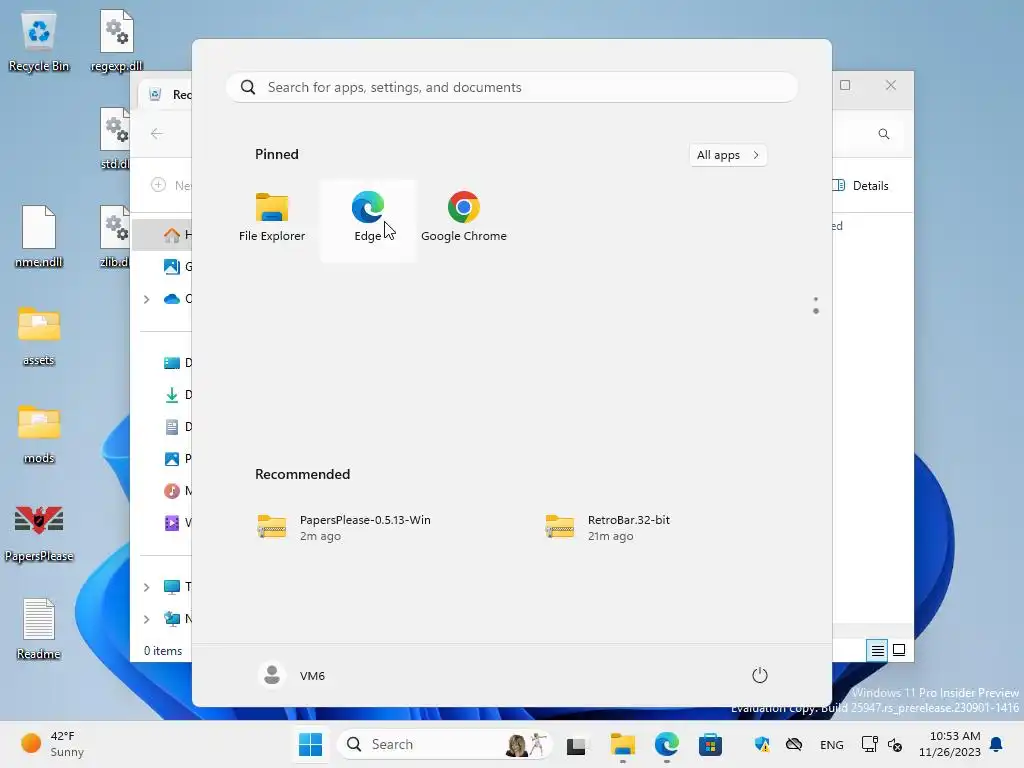Screen dimensions: 1024x768
Task: Open clock and calendar flyout
Action: coord(949,744)
